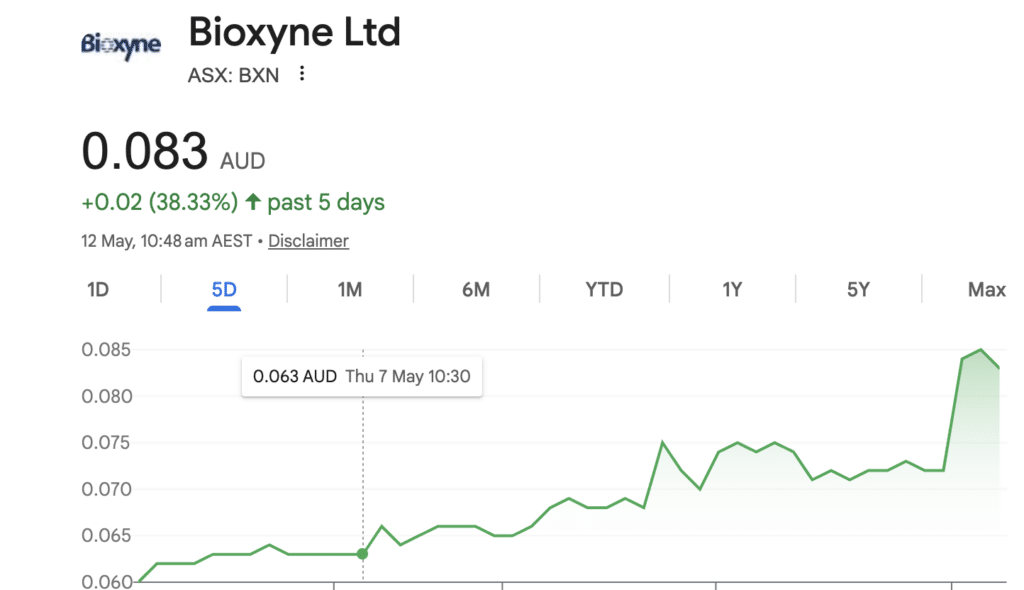Select the 5D time range tab
1024x590 pixels.
click(x=224, y=289)
